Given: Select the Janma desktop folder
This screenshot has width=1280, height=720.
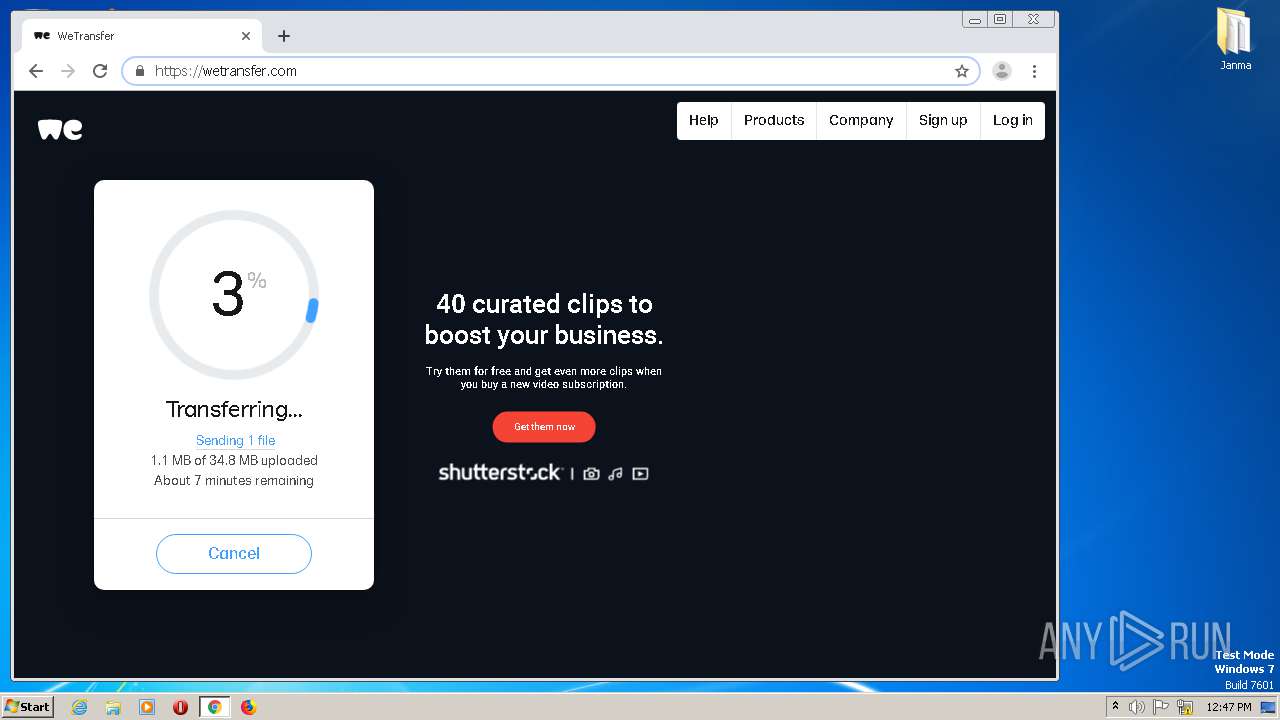Looking at the screenshot, I should pos(1235,40).
